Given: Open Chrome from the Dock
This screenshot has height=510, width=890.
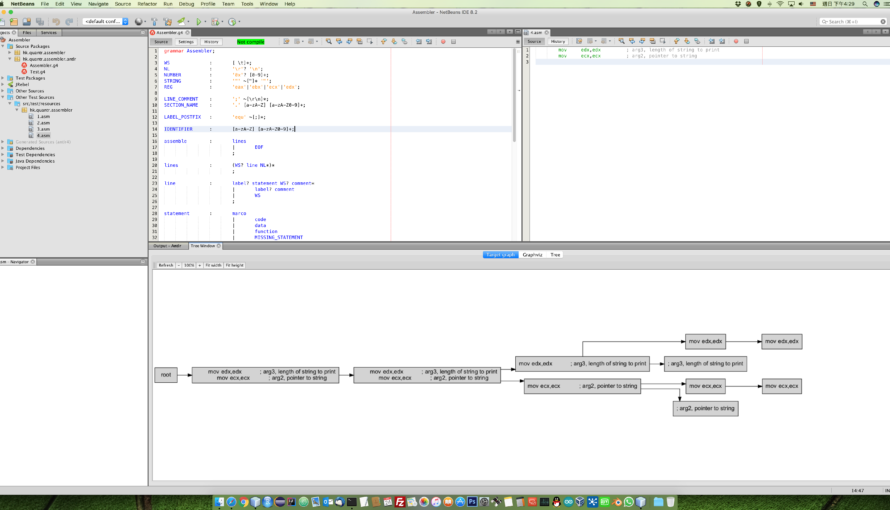Looking at the screenshot, I should click(x=244, y=501).
